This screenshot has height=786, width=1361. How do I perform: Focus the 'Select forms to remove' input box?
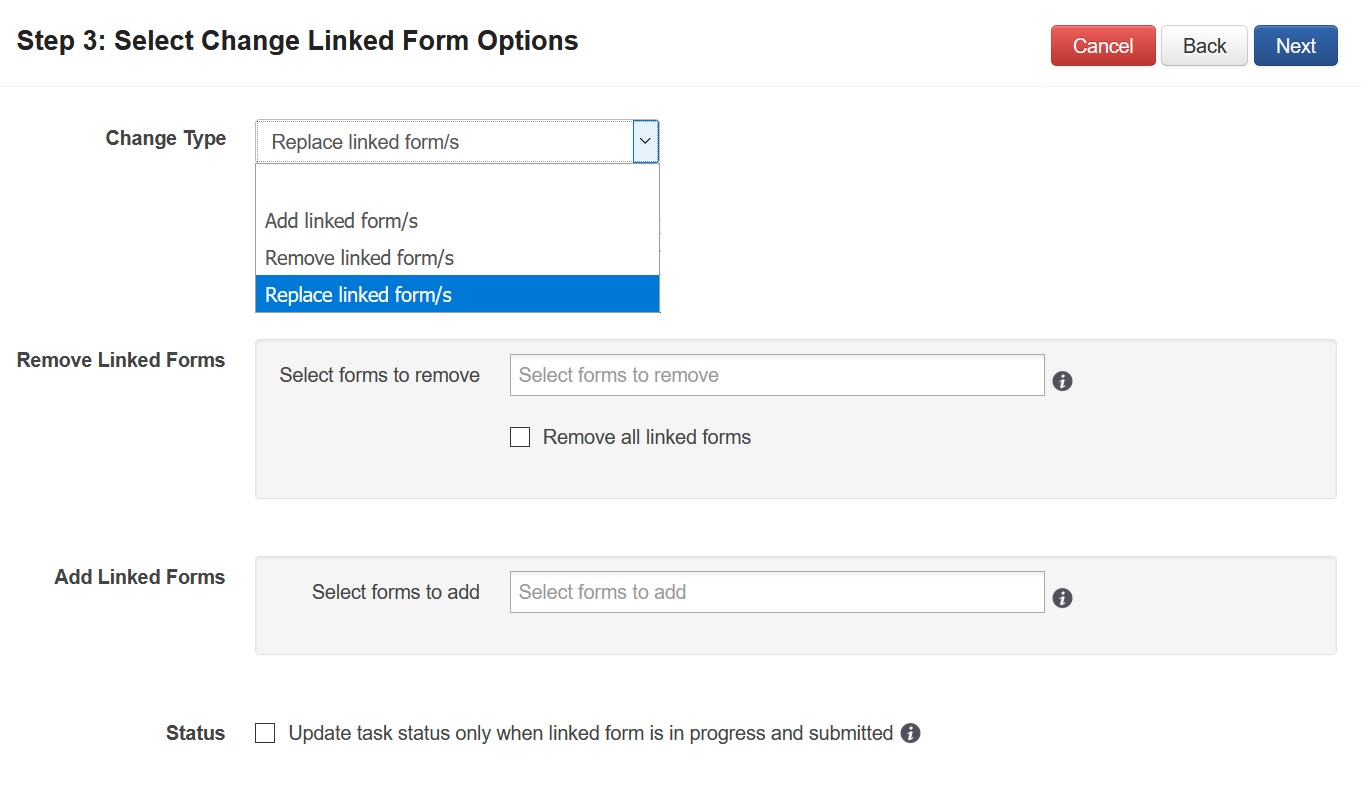(776, 375)
